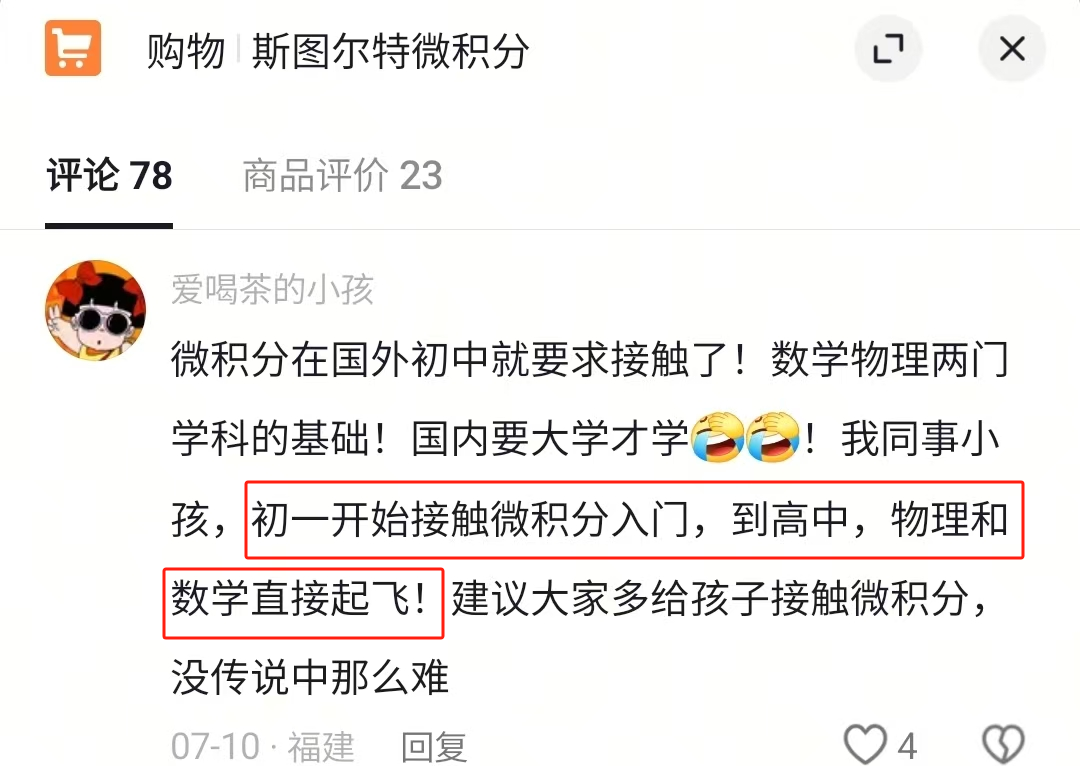Screen dimensions: 1080x766
Task: Open the profile of user 爱喝茶的小孩
Action: click(x=273, y=289)
